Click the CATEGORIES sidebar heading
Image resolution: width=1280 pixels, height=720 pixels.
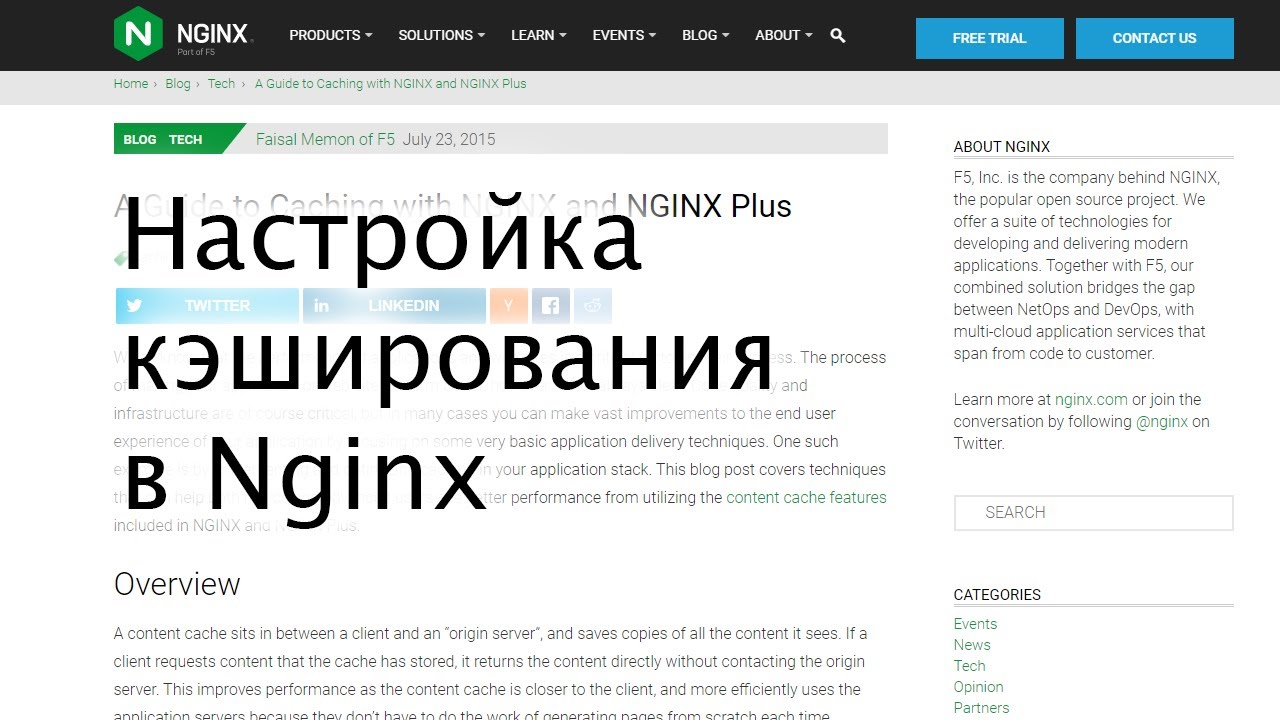coord(997,595)
